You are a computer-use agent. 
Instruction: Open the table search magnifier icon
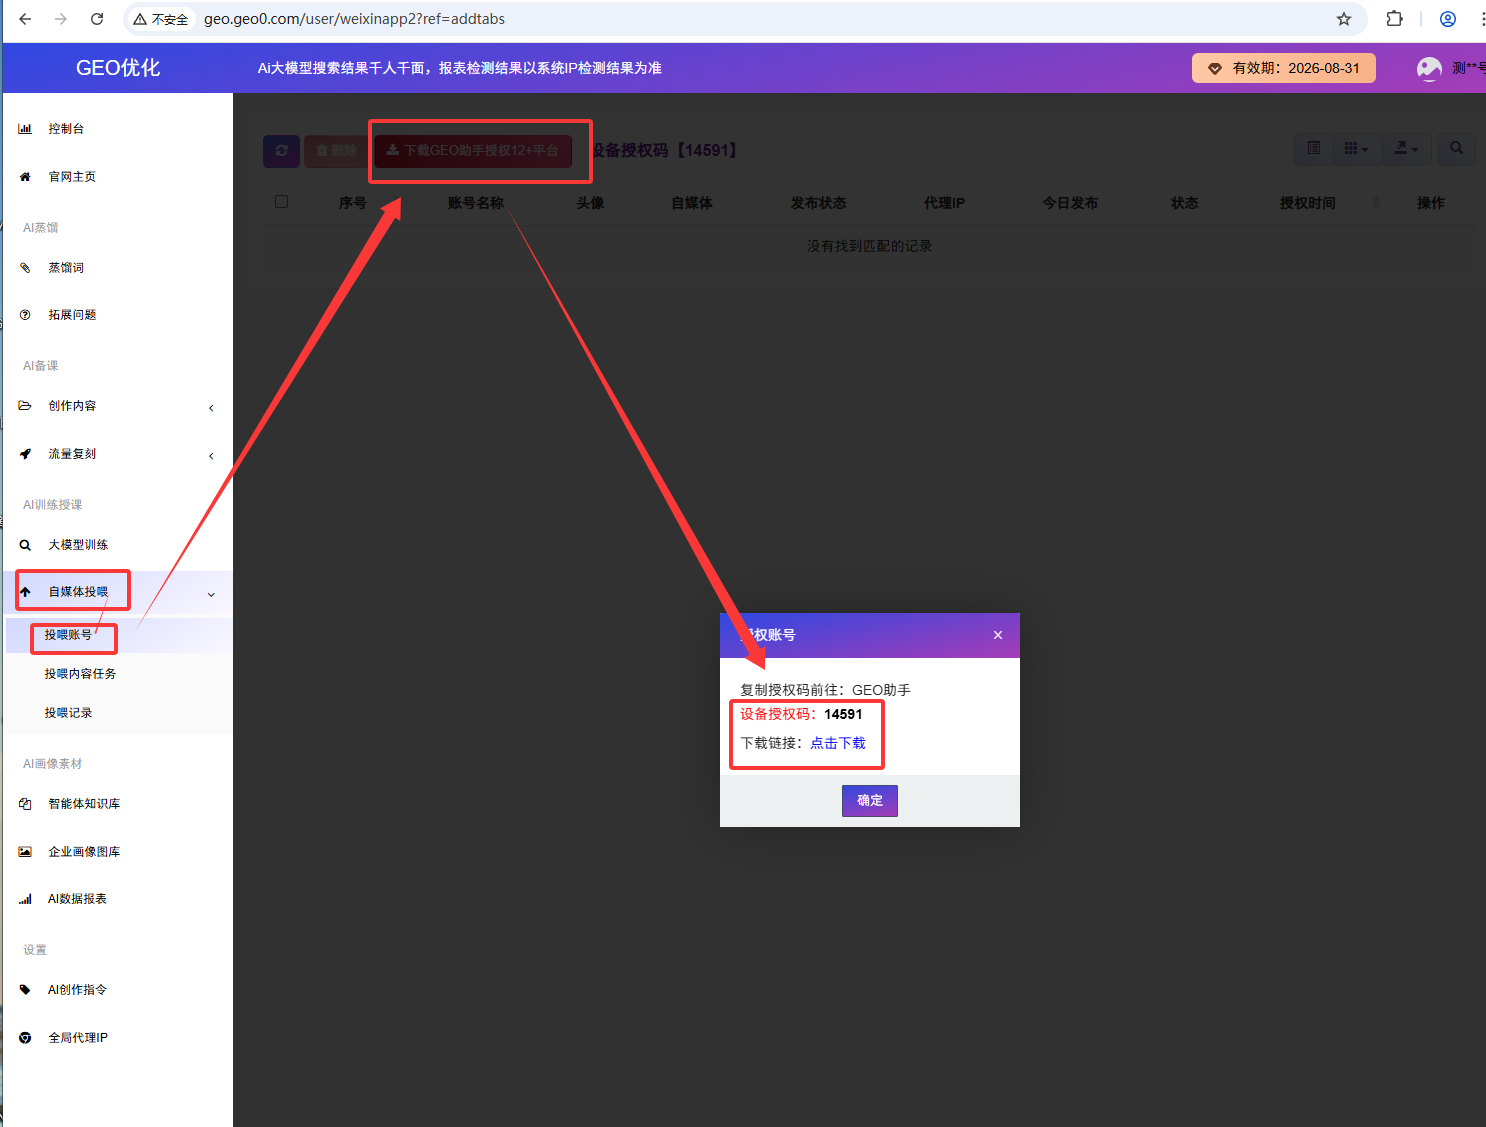pos(1456,149)
